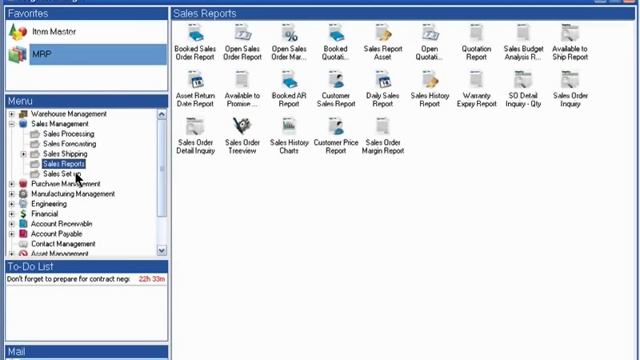Screen dimensions: 640x360
Task: Collapse the Sales Management tree node
Action: coord(12,124)
